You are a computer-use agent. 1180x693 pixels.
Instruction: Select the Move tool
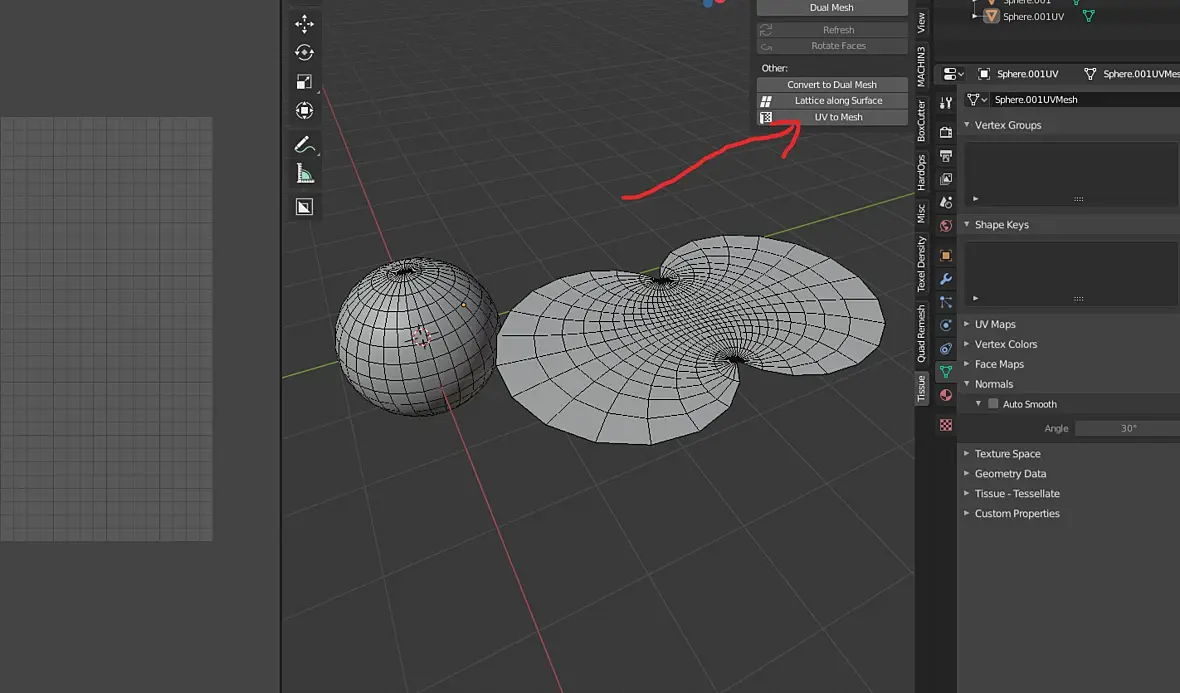(304, 24)
